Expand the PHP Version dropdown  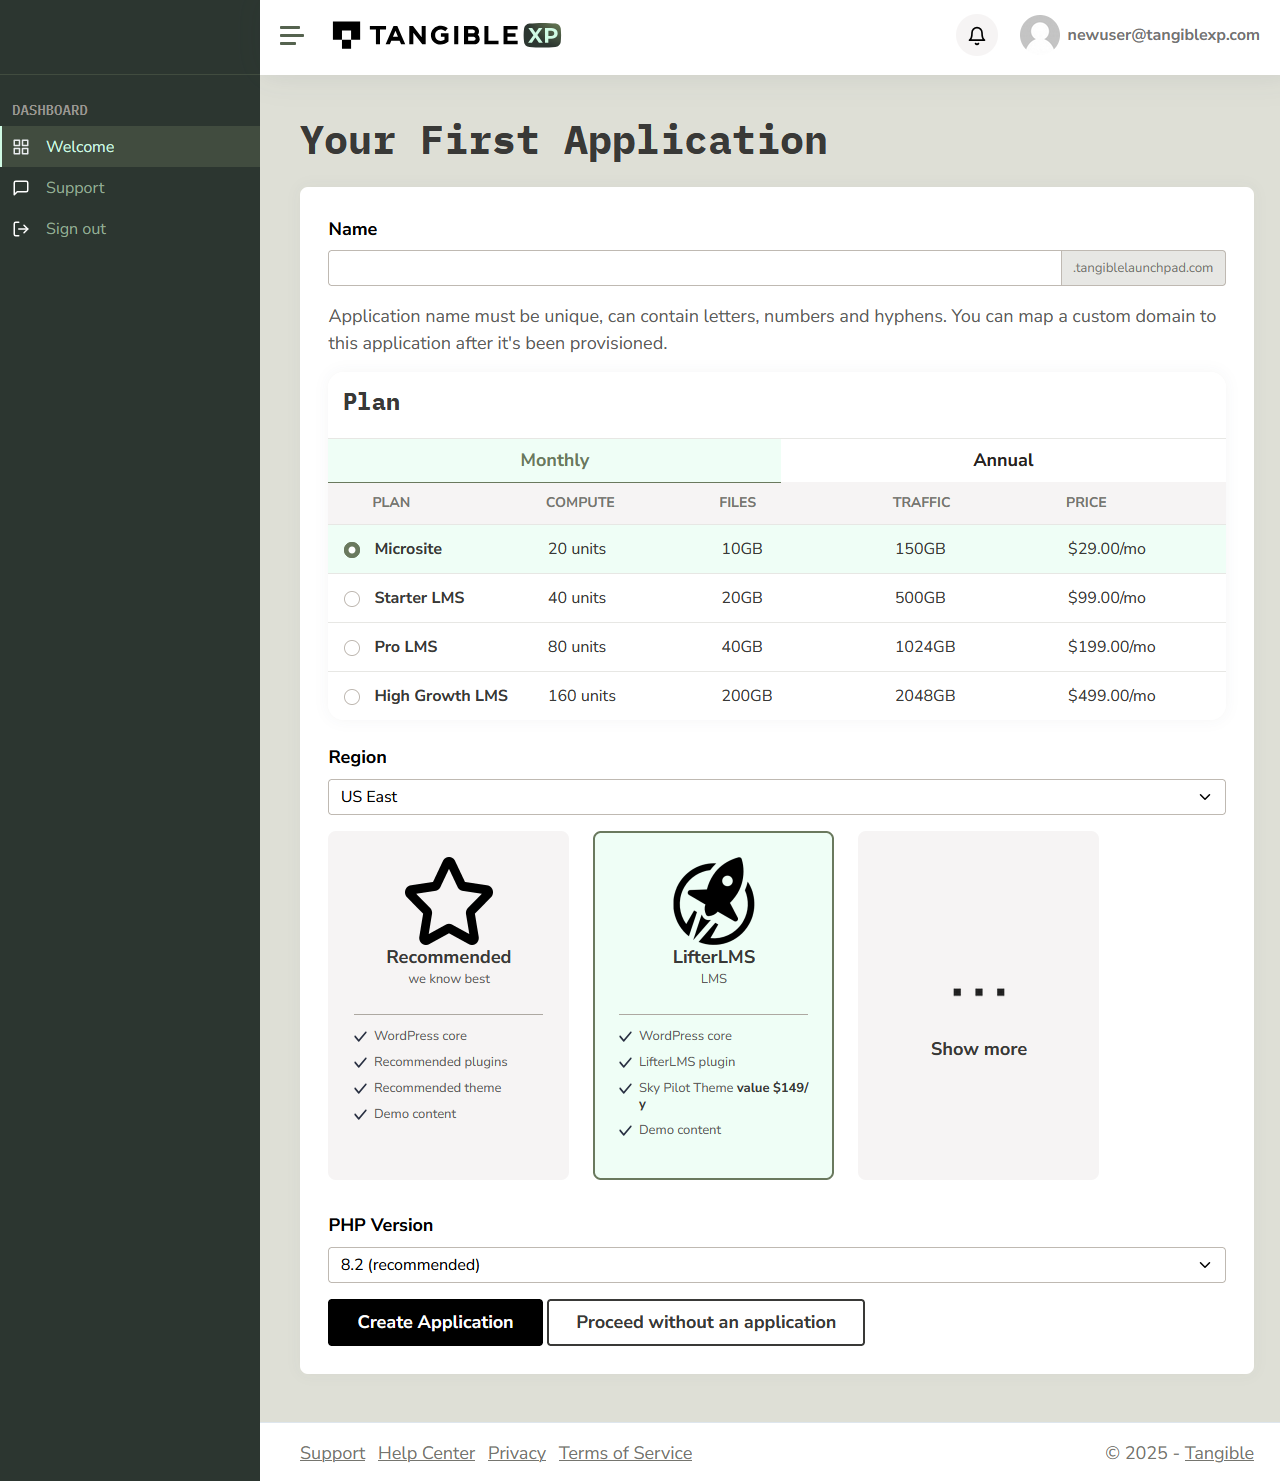click(776, 1265)
